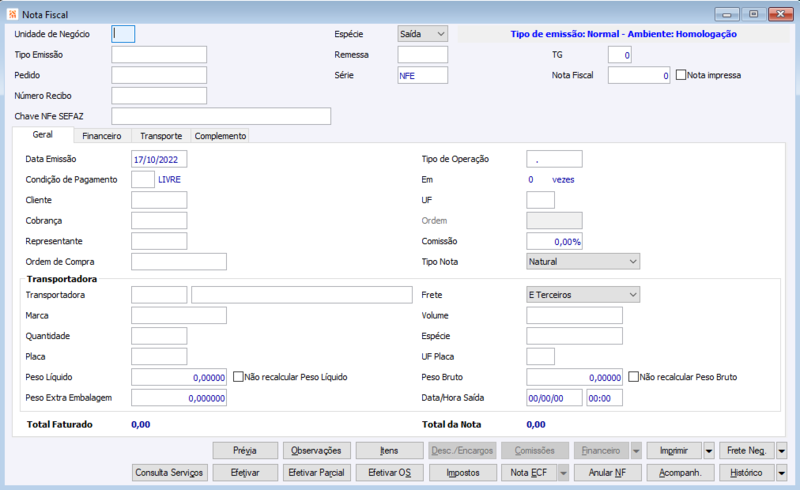Open the arrow next to Financeiro button
Viewport: 800px width, 490px height.
tap(636, 451)
